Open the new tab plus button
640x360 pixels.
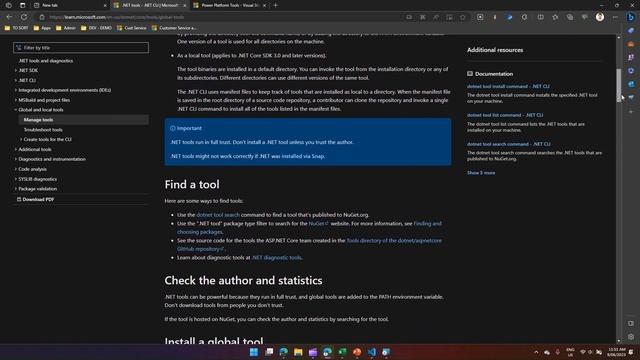276,5
